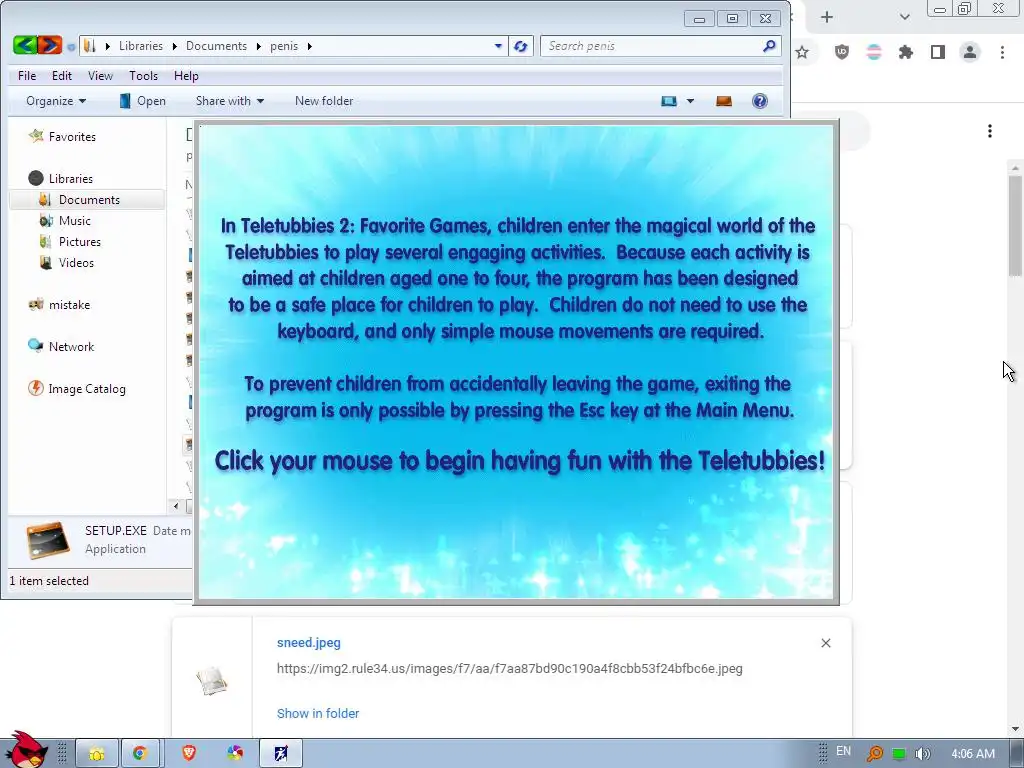This screenshot has width=1024, height=768.
Task: Select Favorites in the navigation pane
Action: 72,136
